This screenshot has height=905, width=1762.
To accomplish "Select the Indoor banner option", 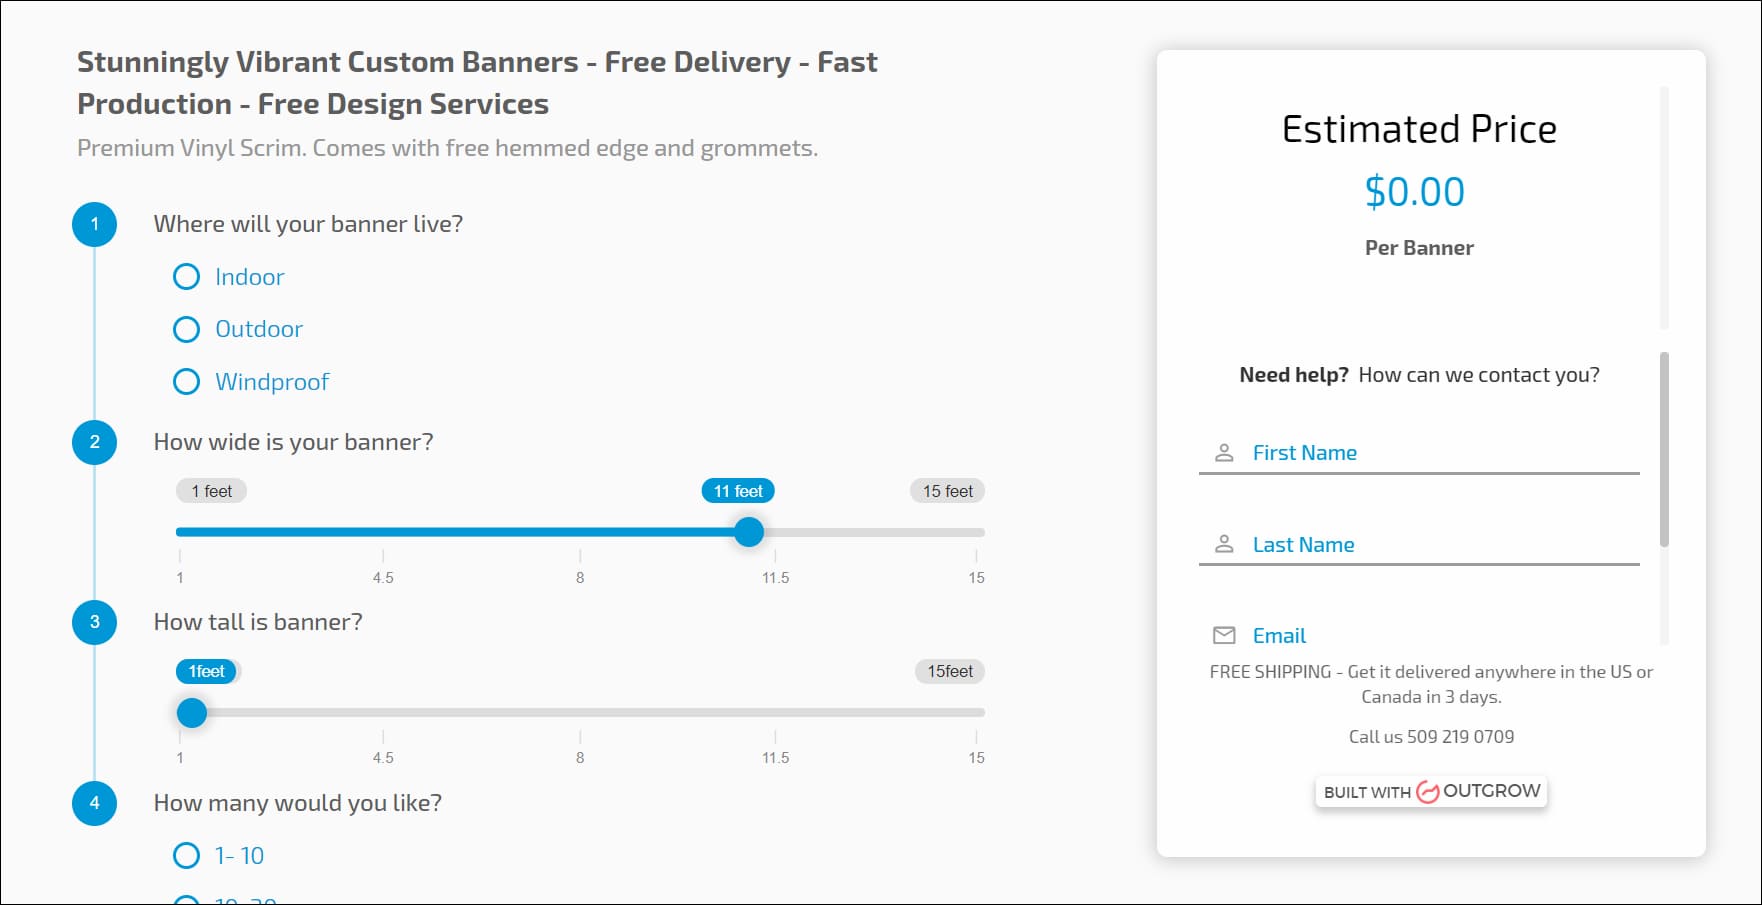I will tap(187, 277).
